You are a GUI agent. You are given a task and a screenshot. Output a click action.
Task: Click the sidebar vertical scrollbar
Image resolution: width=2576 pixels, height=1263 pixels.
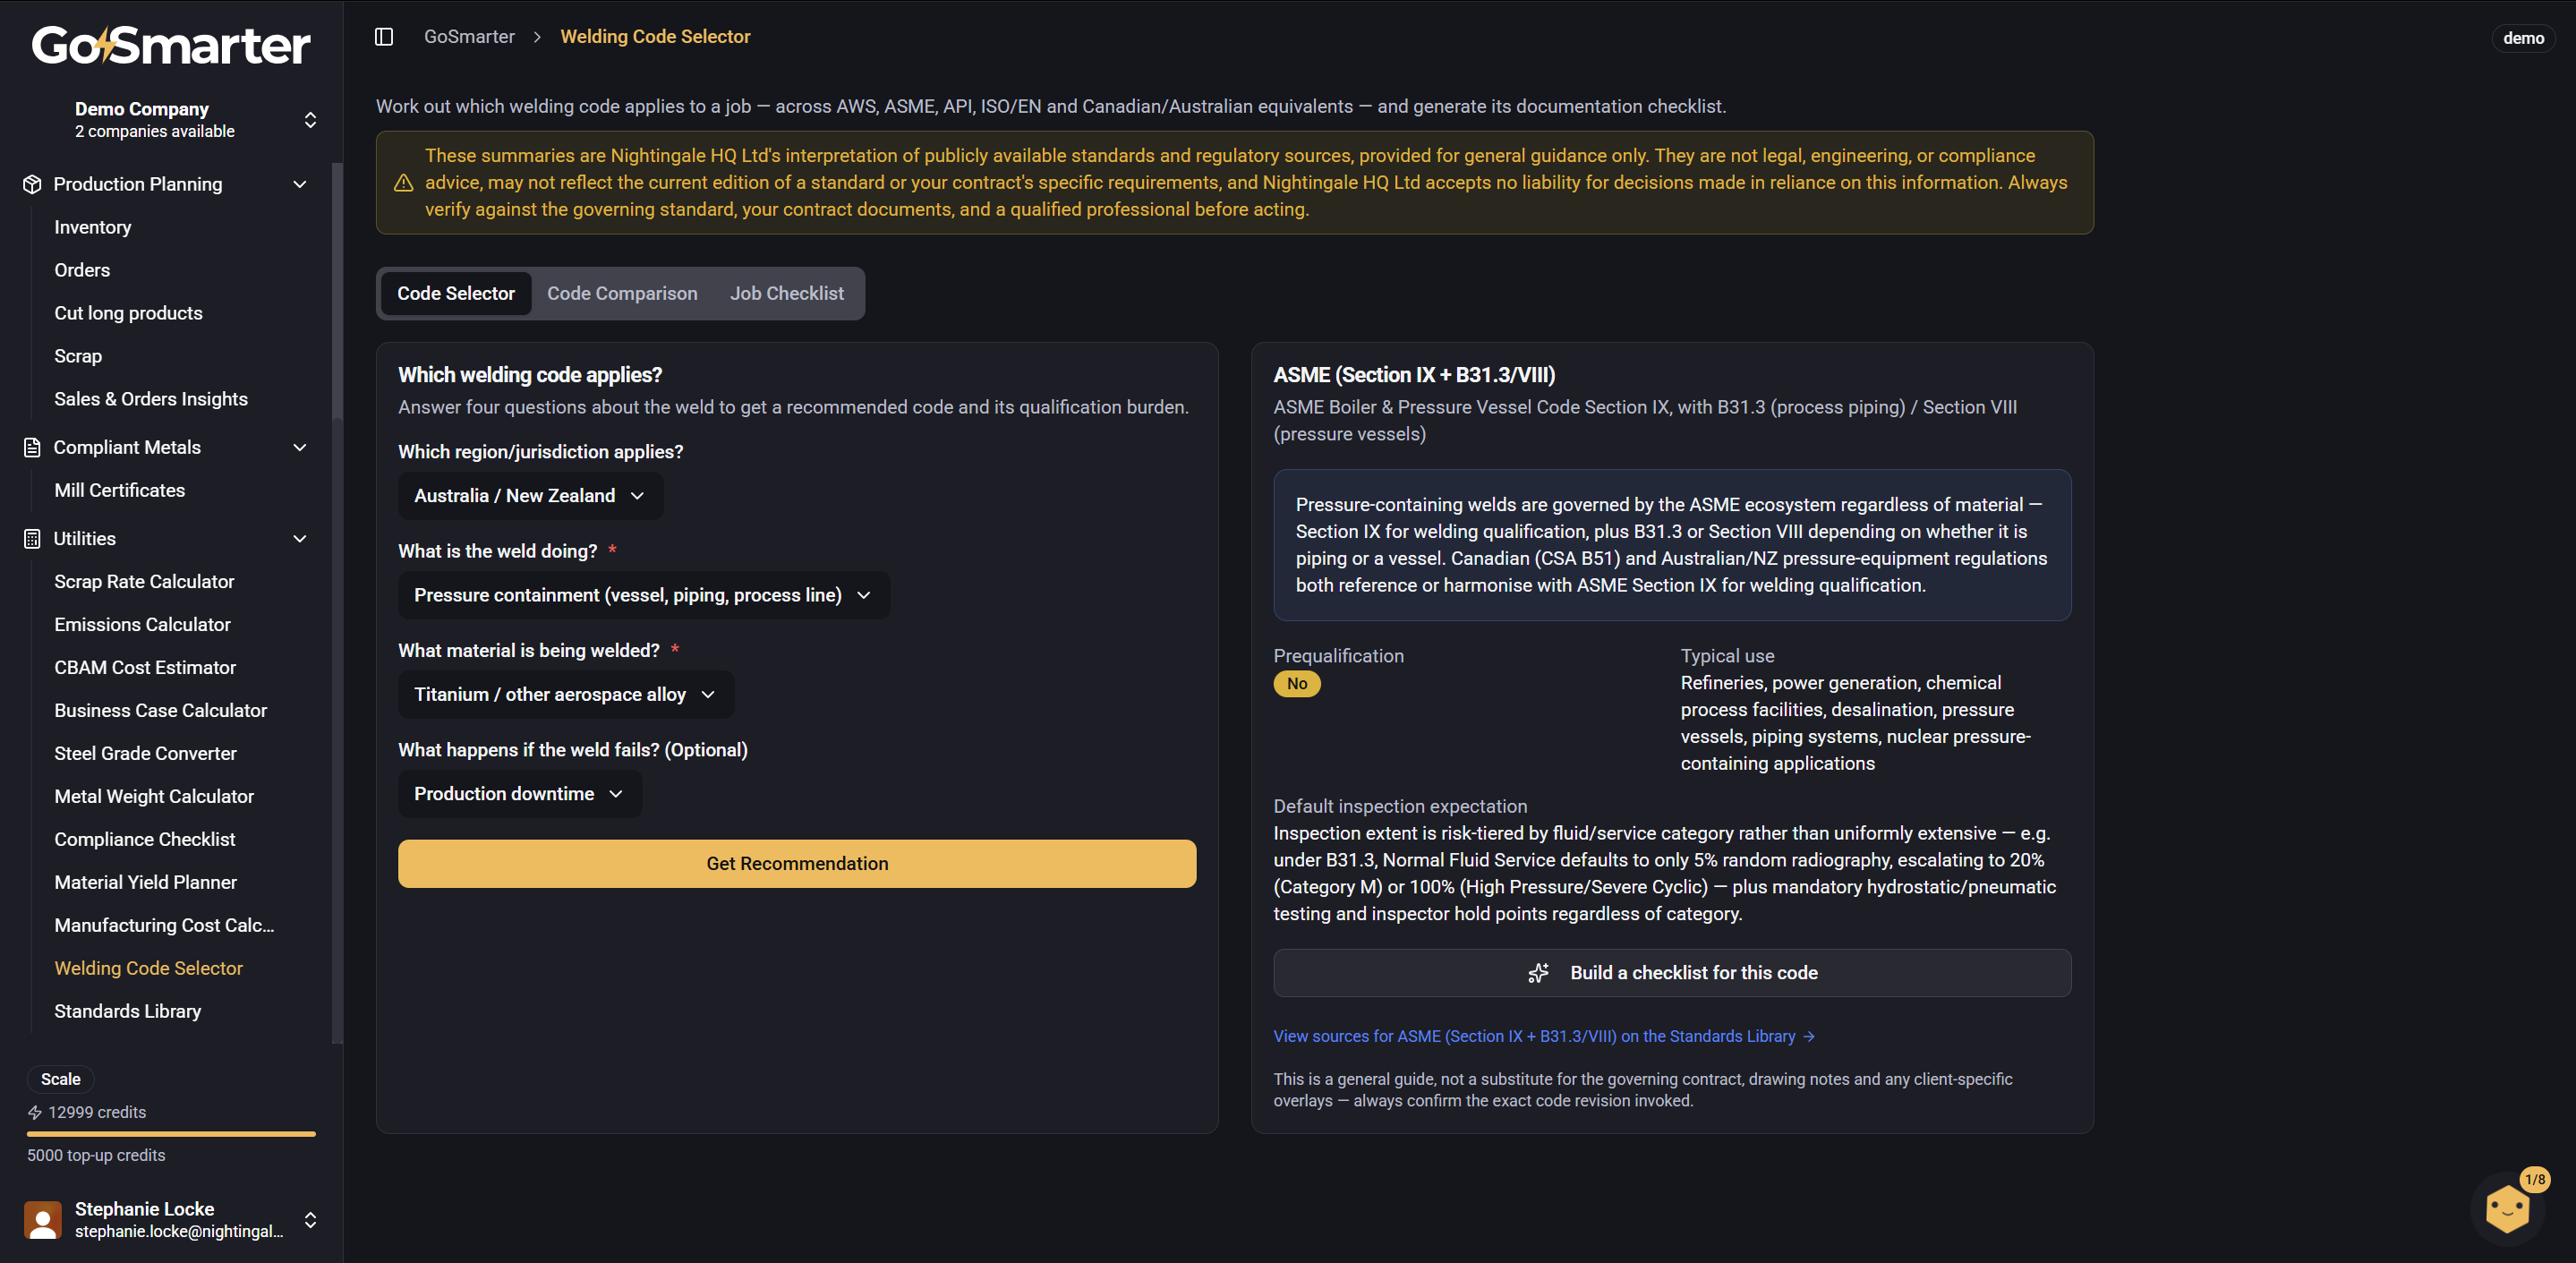(338, 290)
